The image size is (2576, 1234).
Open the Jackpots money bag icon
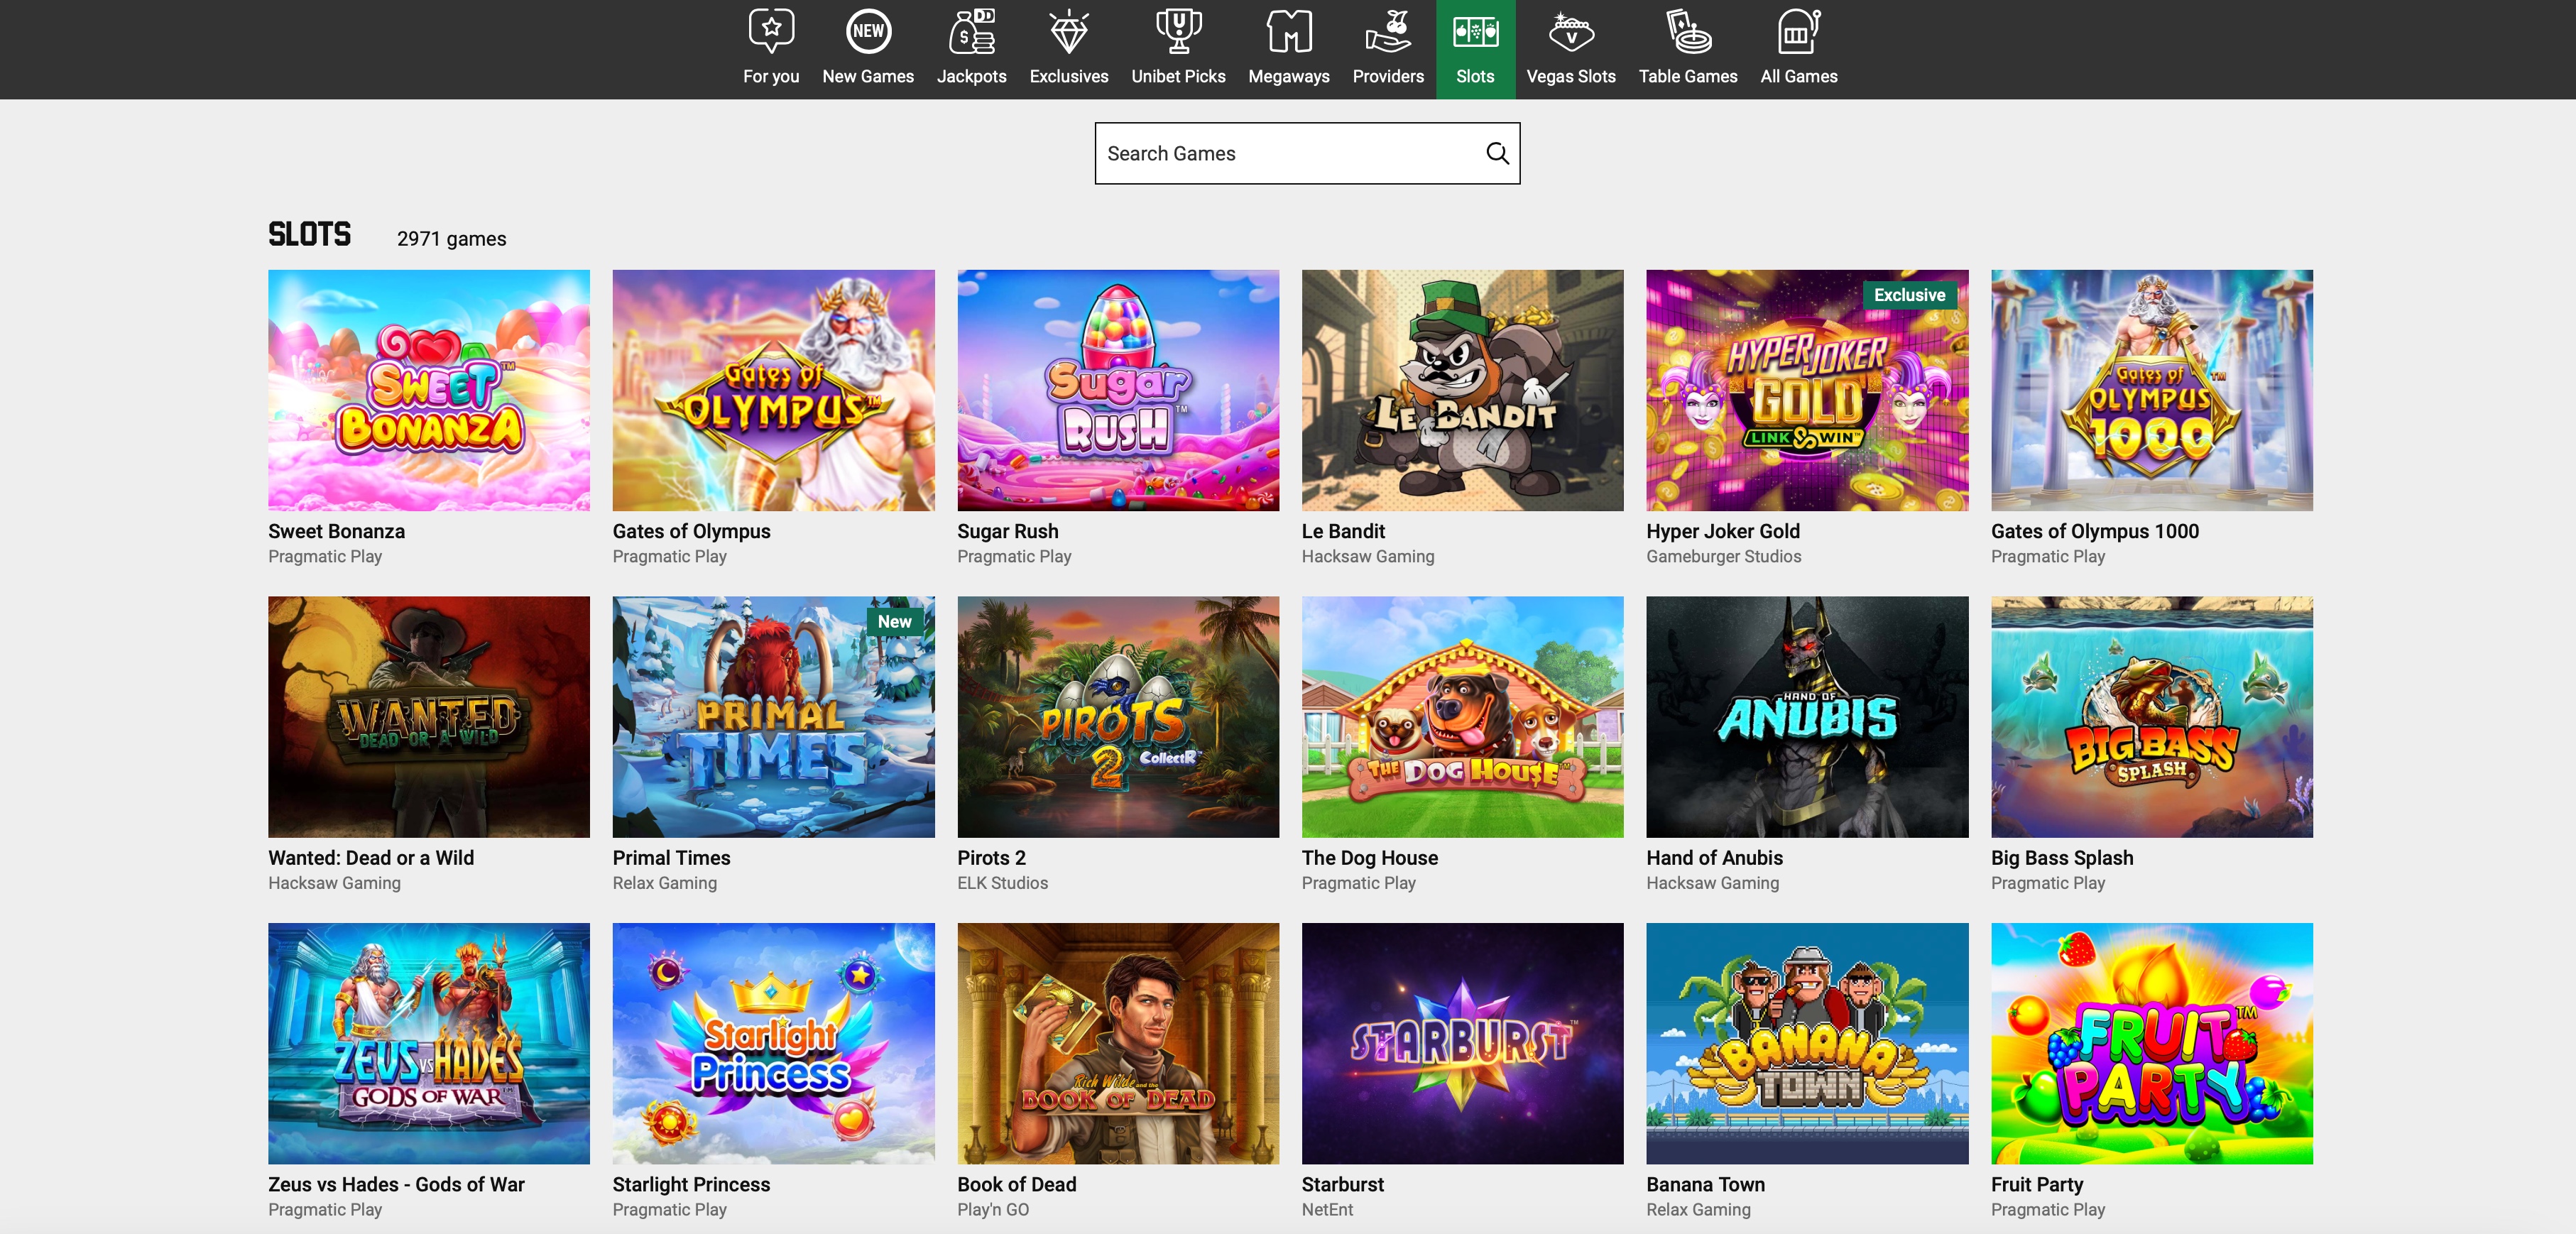(x=971, y=32)
